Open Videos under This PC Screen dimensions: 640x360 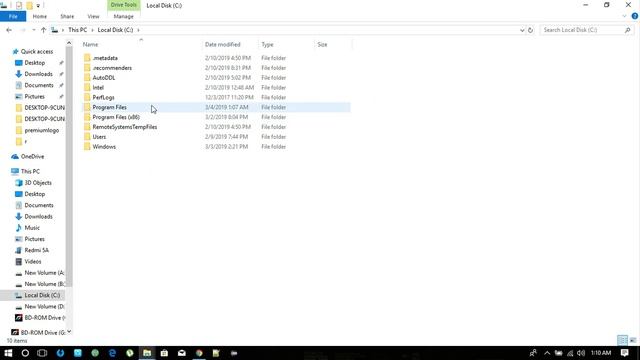(x=33, y=262)
